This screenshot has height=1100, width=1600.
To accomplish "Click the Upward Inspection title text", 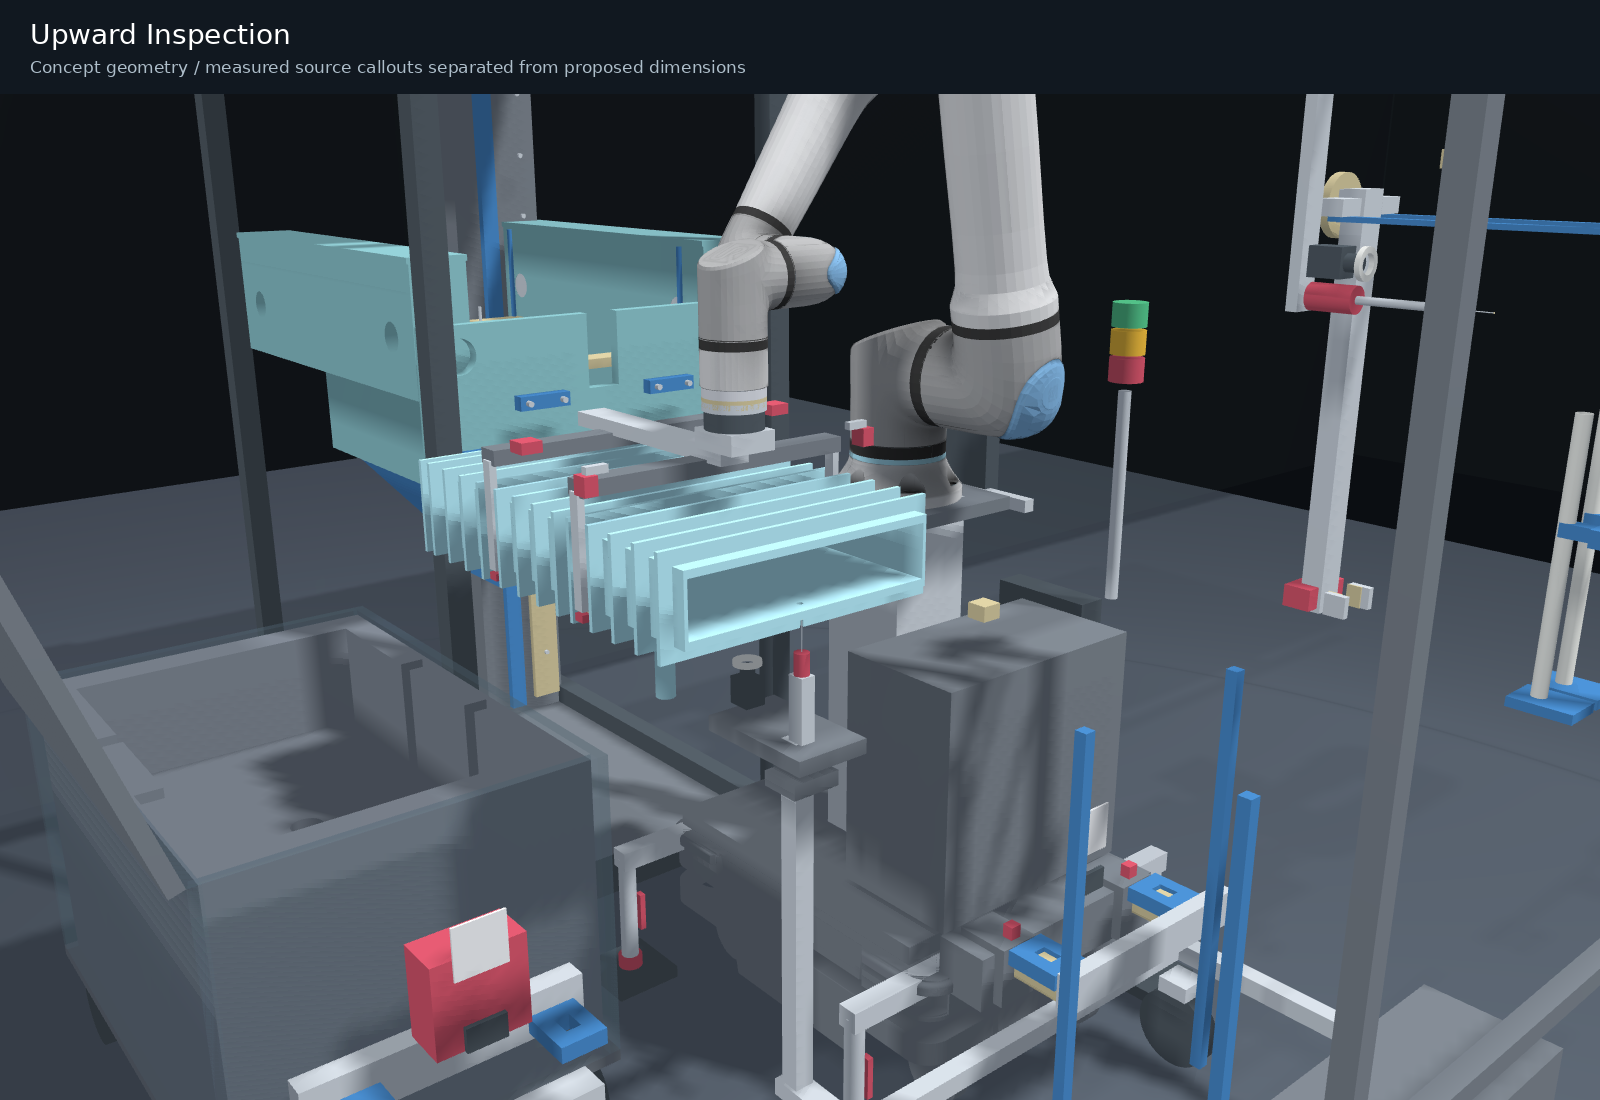I will (x=160, y=35).
